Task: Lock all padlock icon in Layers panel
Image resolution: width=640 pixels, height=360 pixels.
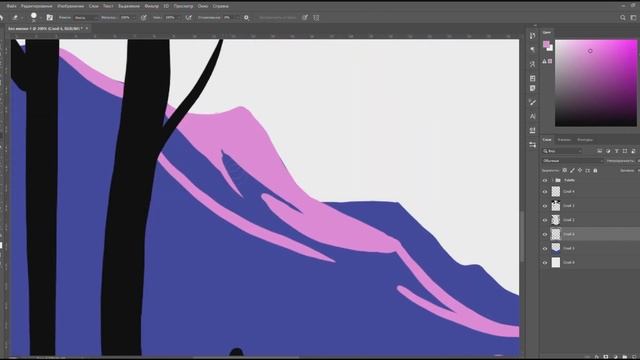Action: point(595,171)
